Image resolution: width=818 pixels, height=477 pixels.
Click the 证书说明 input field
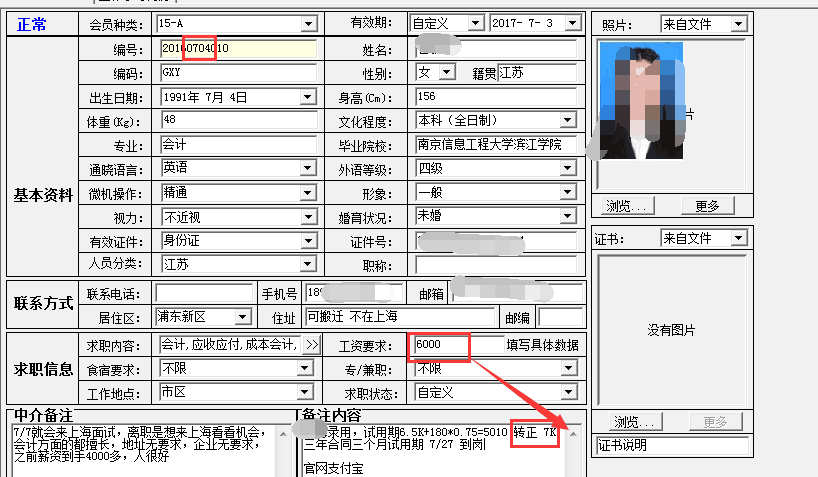click(672, 445)
